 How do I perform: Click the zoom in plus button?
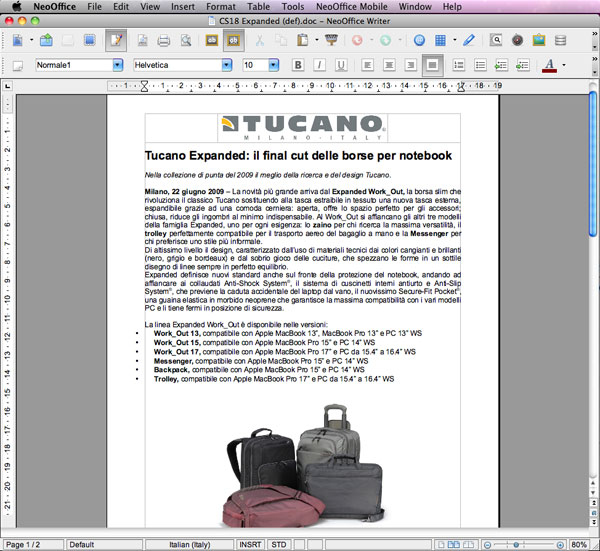[560, 544]
